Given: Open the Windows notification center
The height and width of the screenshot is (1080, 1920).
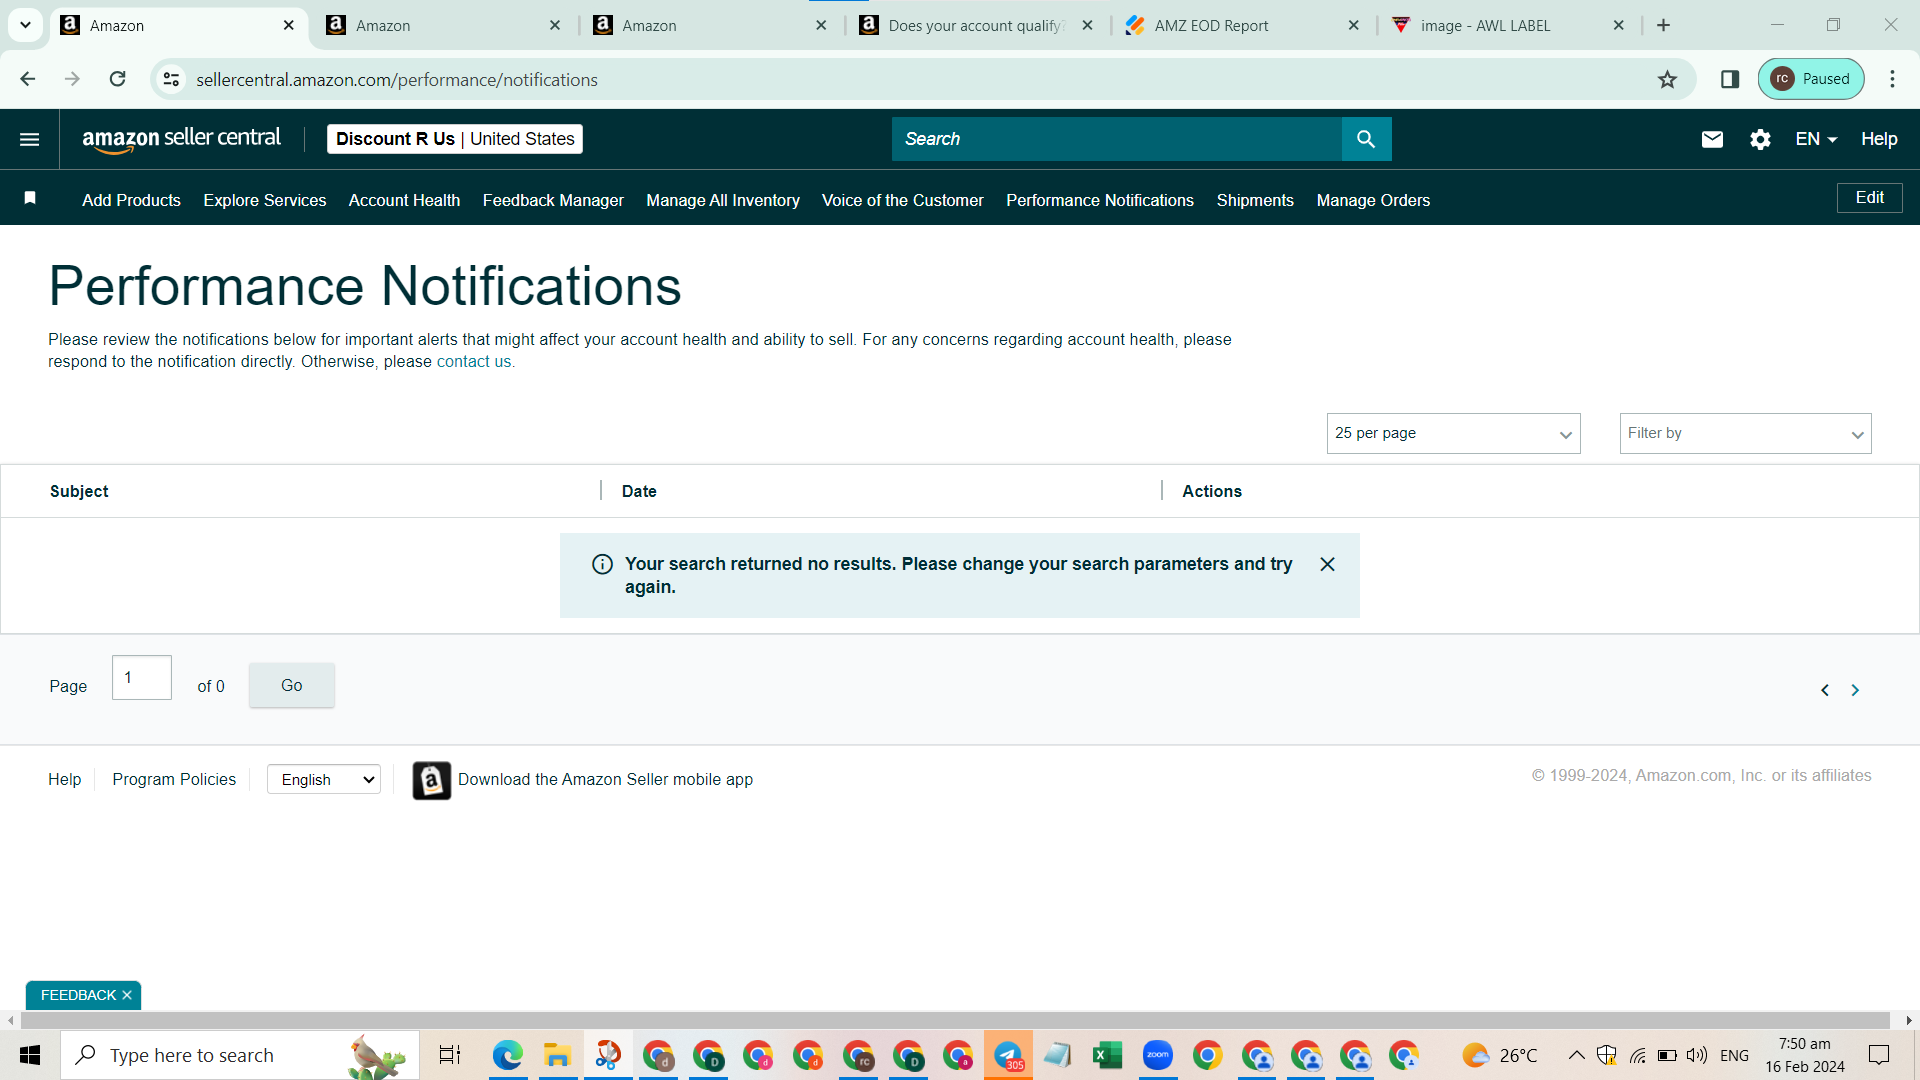Looking at the screenshot, I should (x=1879, y=1055).
